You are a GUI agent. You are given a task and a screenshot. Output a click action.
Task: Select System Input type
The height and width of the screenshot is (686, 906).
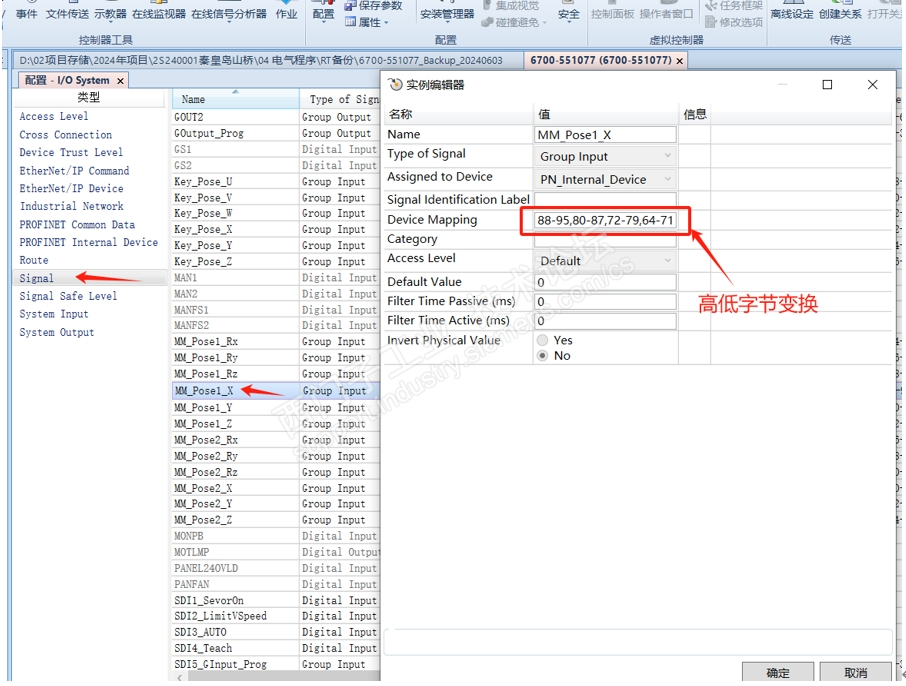click(x=54, y=314)
